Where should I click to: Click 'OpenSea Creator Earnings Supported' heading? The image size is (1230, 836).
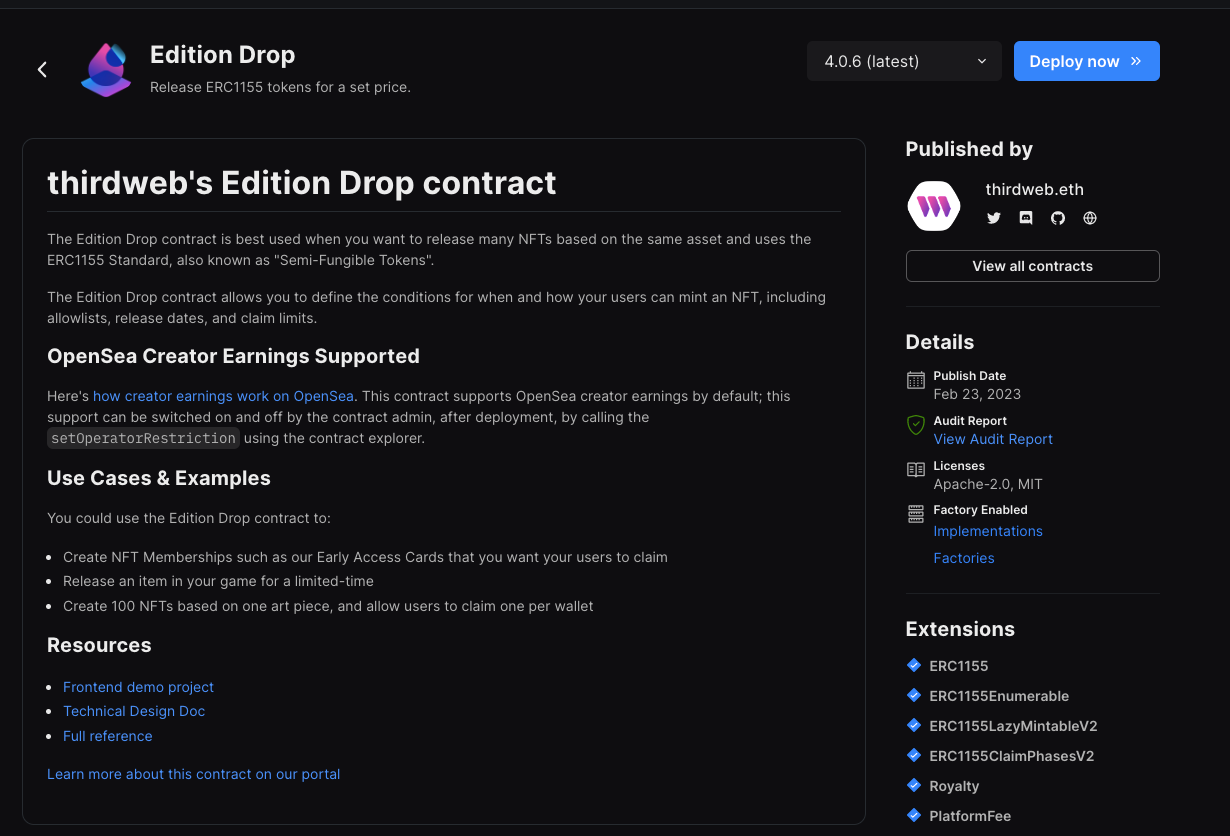coord(233,356)
